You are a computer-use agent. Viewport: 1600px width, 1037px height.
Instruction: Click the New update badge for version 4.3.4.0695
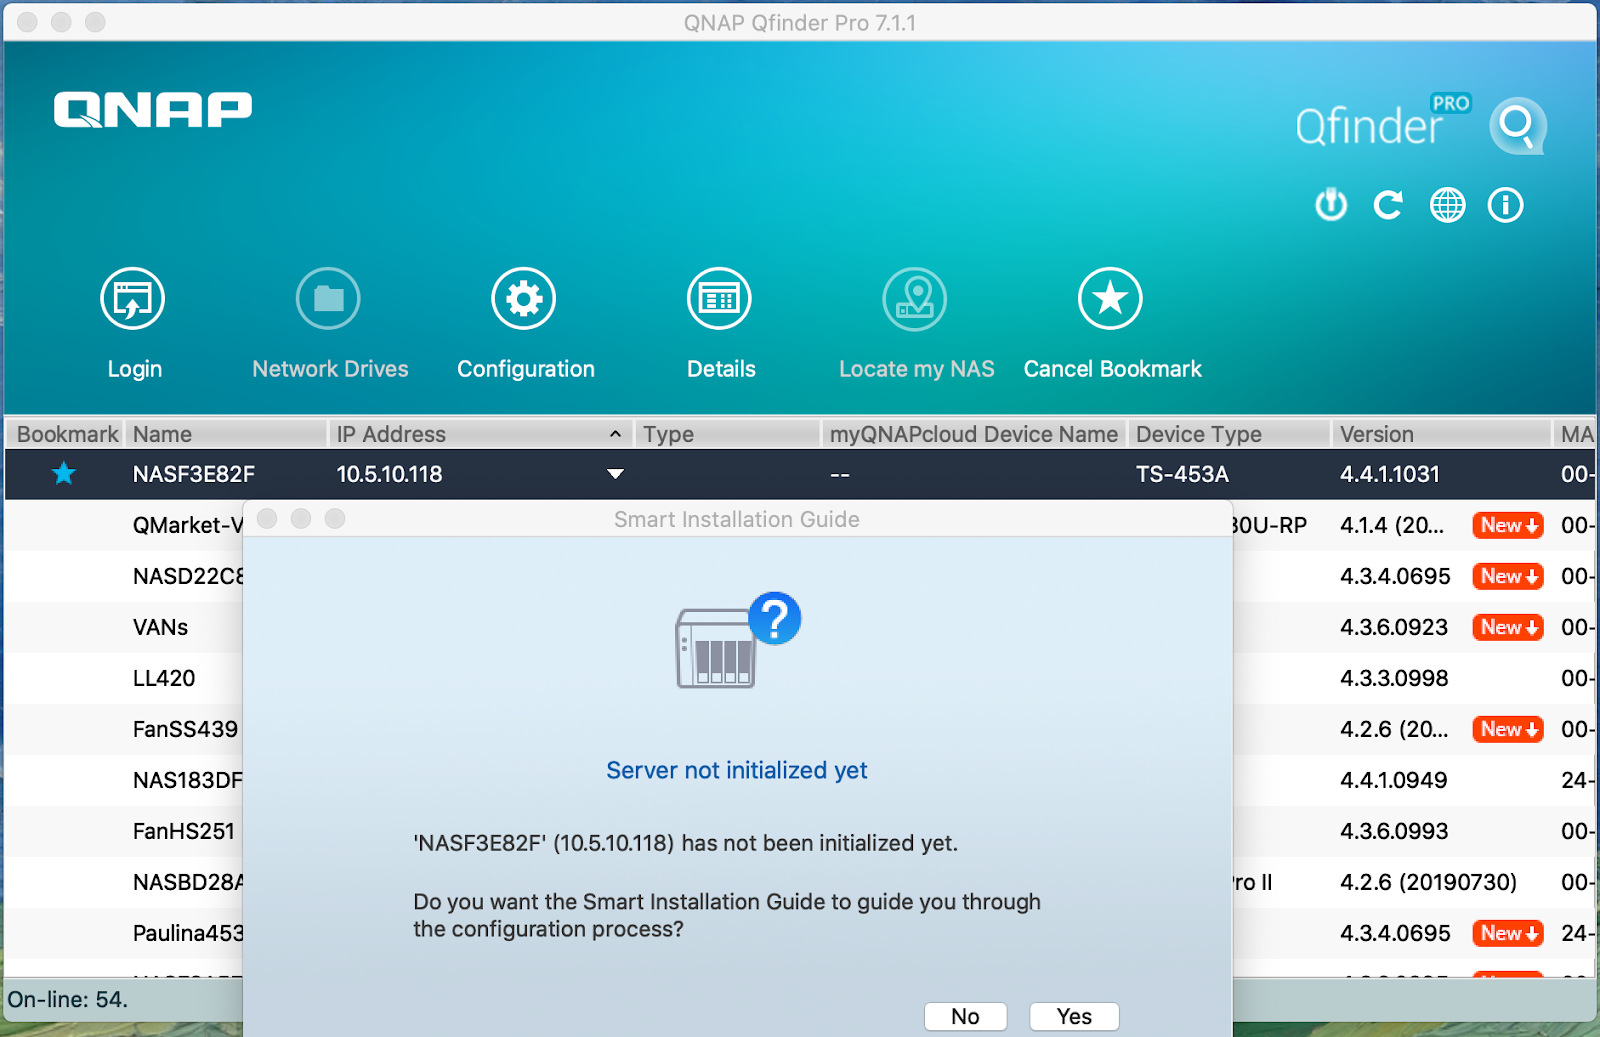coord(1507,577)
